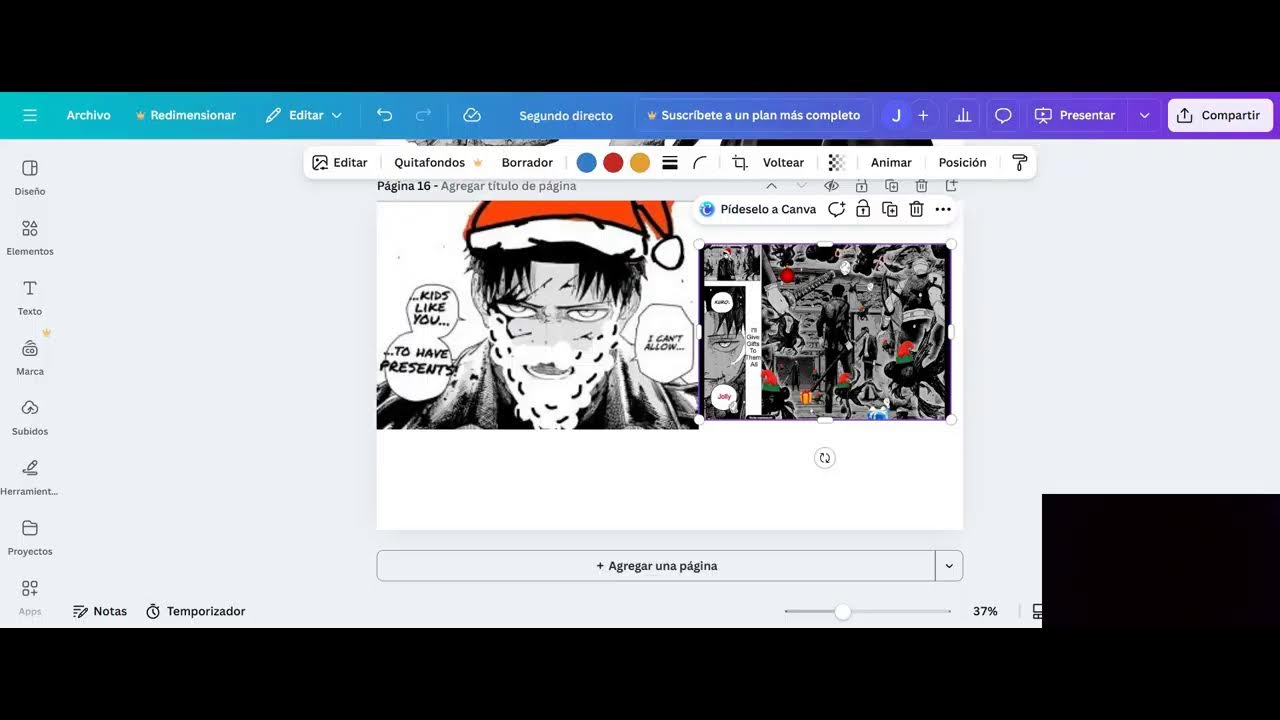Click Editar image in floating toolbar
The image size is (1280, 720).
point(340,162)
